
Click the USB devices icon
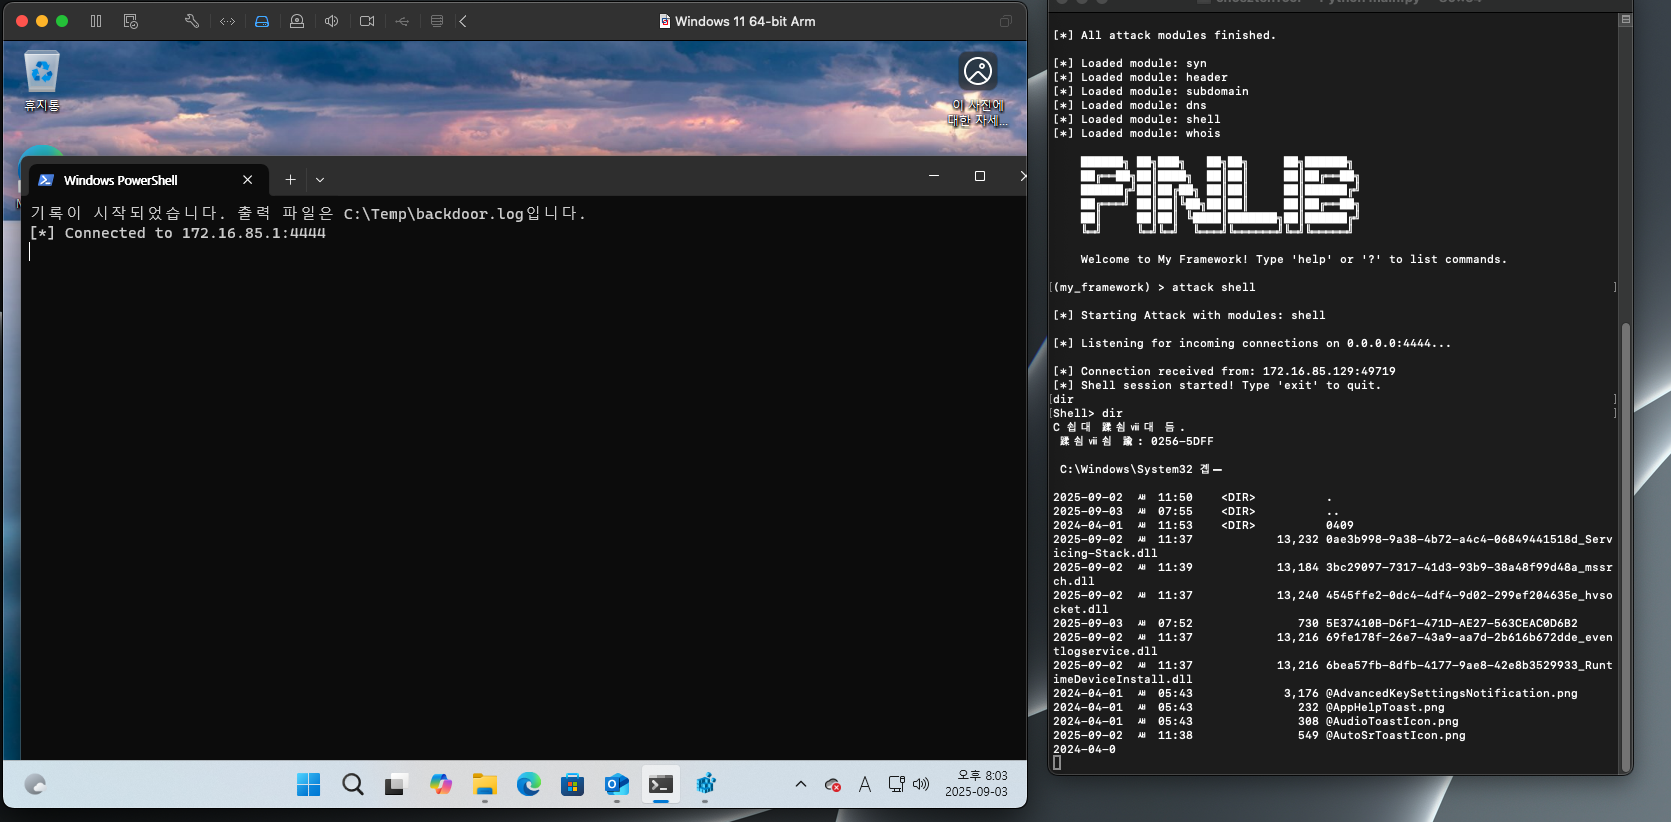(402, 21)
